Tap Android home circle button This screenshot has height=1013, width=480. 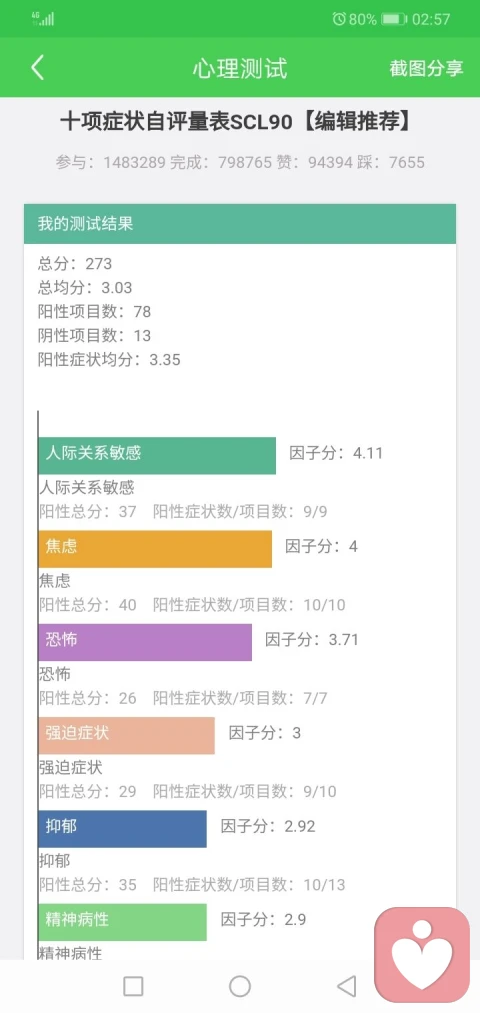coord(240,987)
